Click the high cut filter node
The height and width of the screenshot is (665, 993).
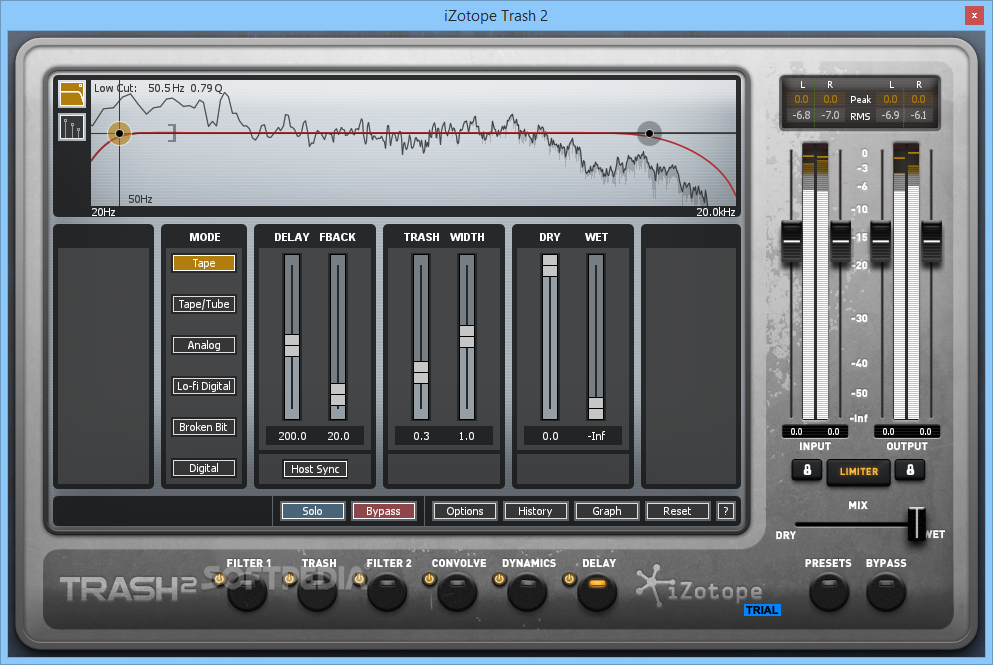(649, 133)
